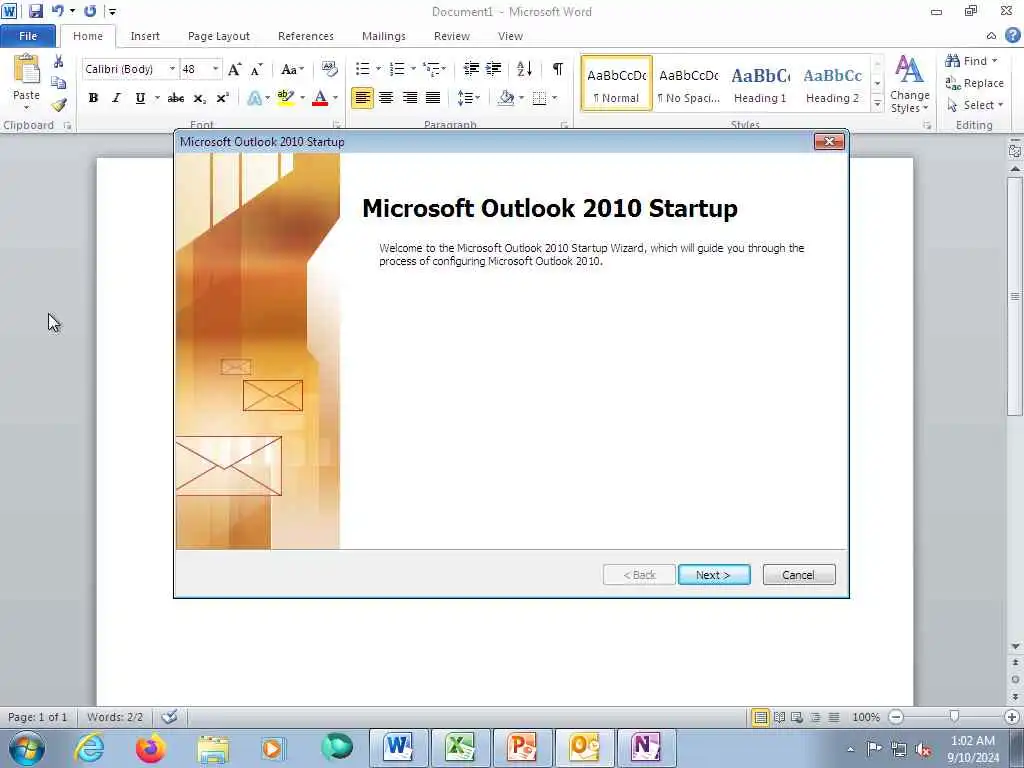This screenshot has width=1024, height=768.
Task: Click the Zoom In plus button
Action: click(1012, 717)
